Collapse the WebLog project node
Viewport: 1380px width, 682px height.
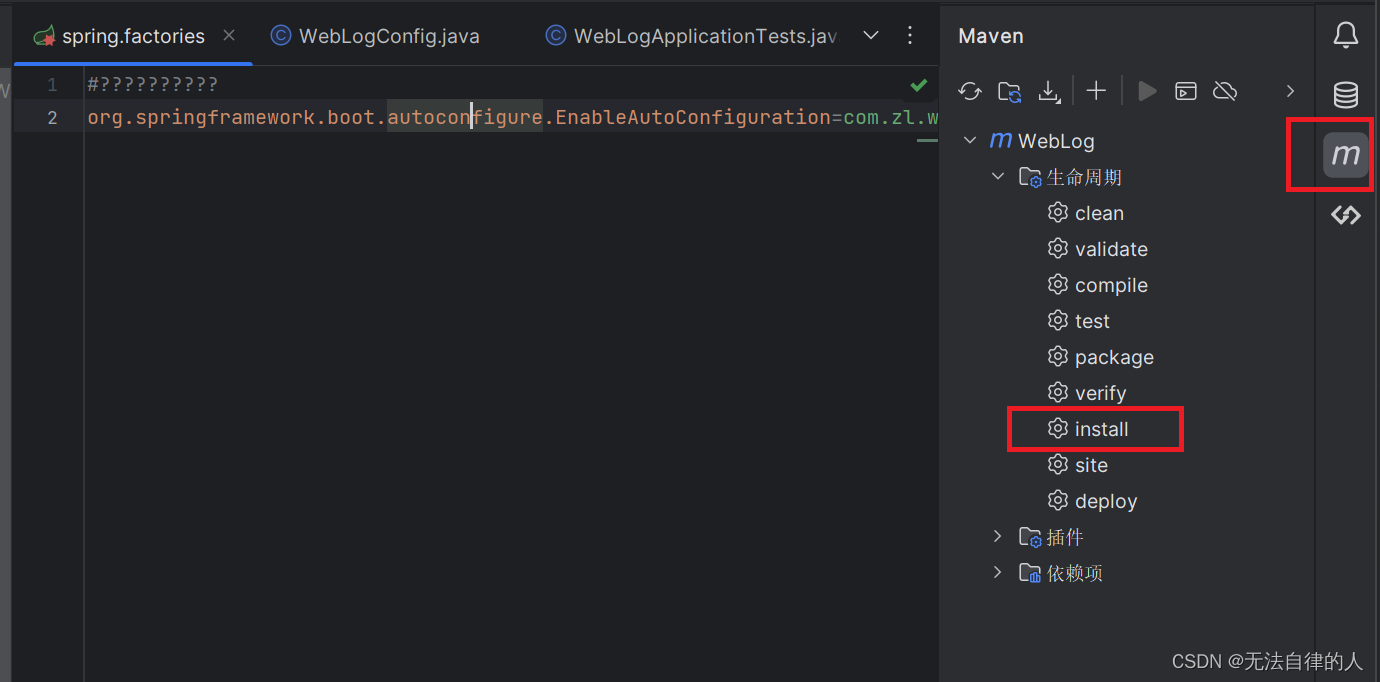click(x=969, y=141)
